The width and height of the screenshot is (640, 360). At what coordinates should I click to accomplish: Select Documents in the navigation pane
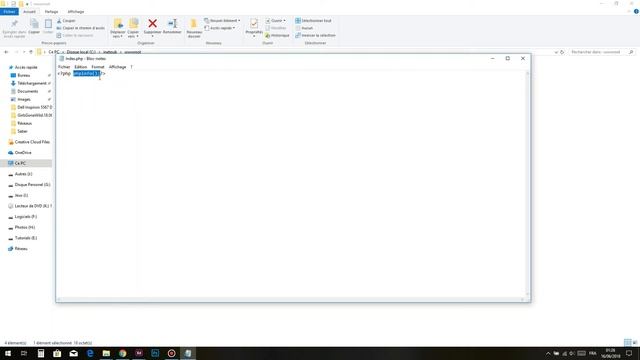27,91
